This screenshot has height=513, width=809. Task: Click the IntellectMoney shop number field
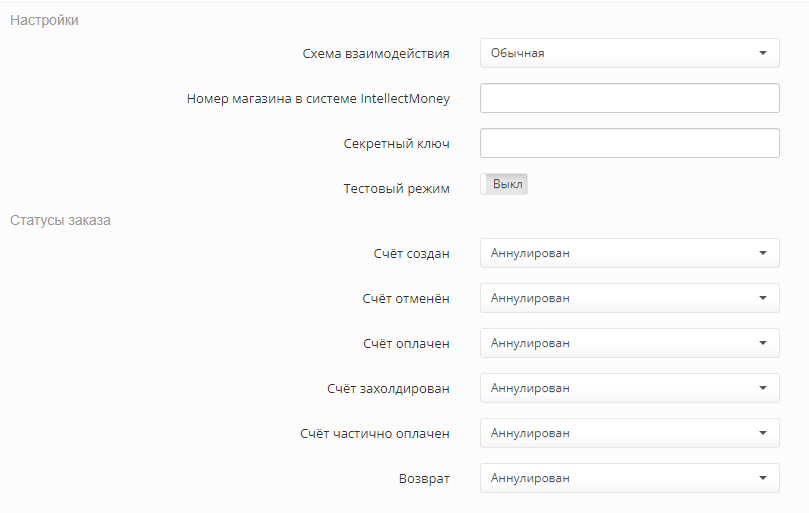629,98
